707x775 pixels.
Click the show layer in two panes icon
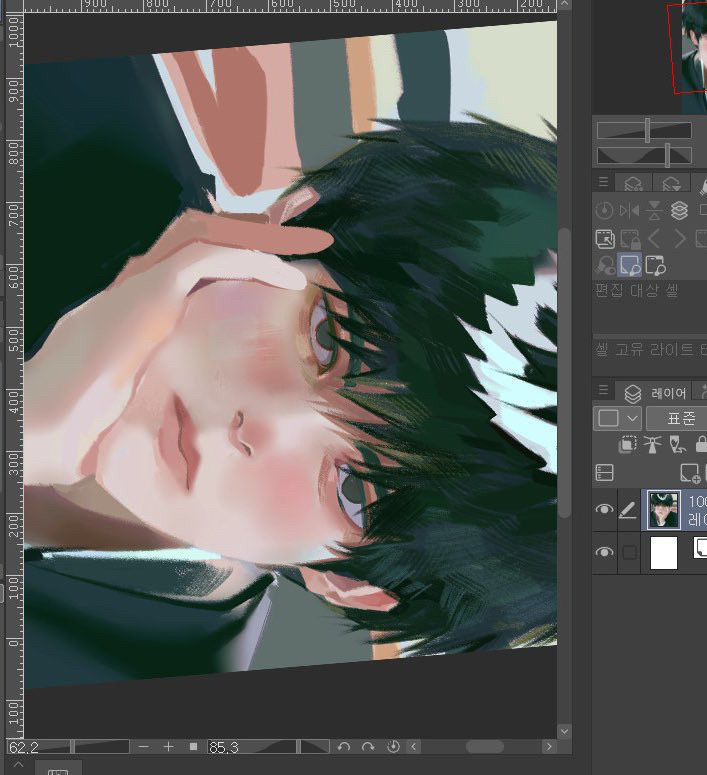604,473
